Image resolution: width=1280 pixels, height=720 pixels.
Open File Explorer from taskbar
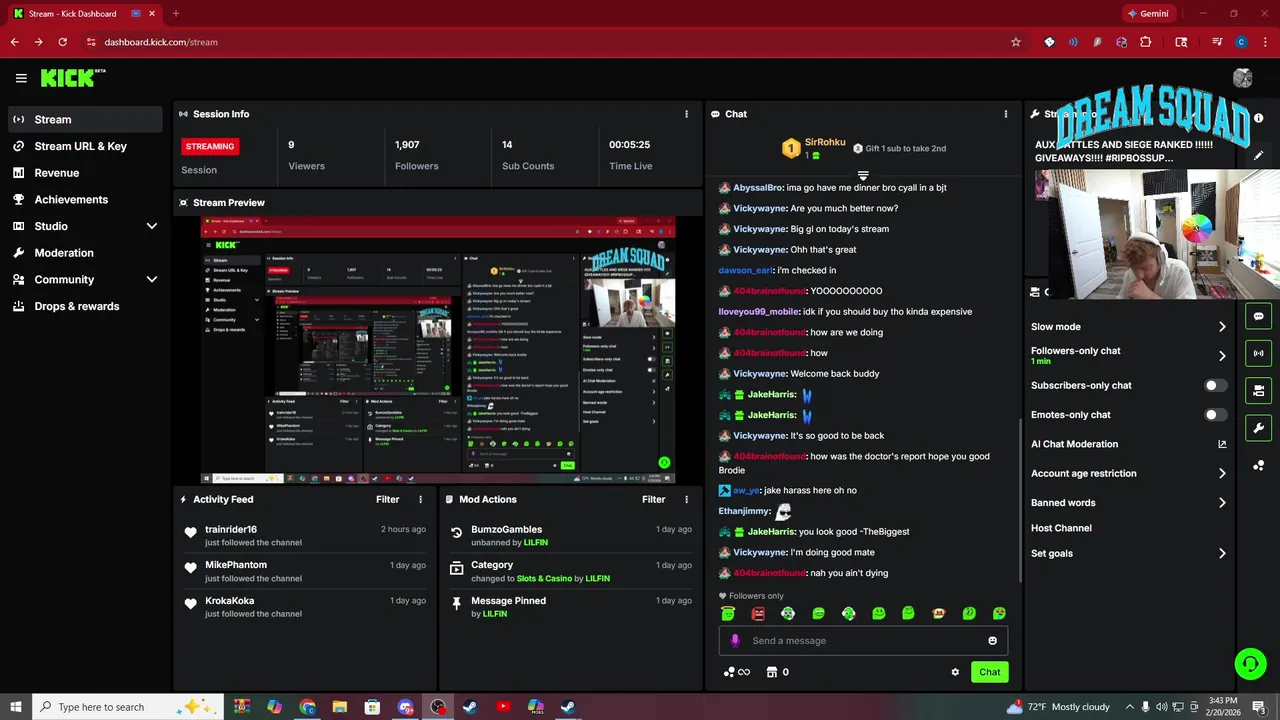tap(340, 707)
